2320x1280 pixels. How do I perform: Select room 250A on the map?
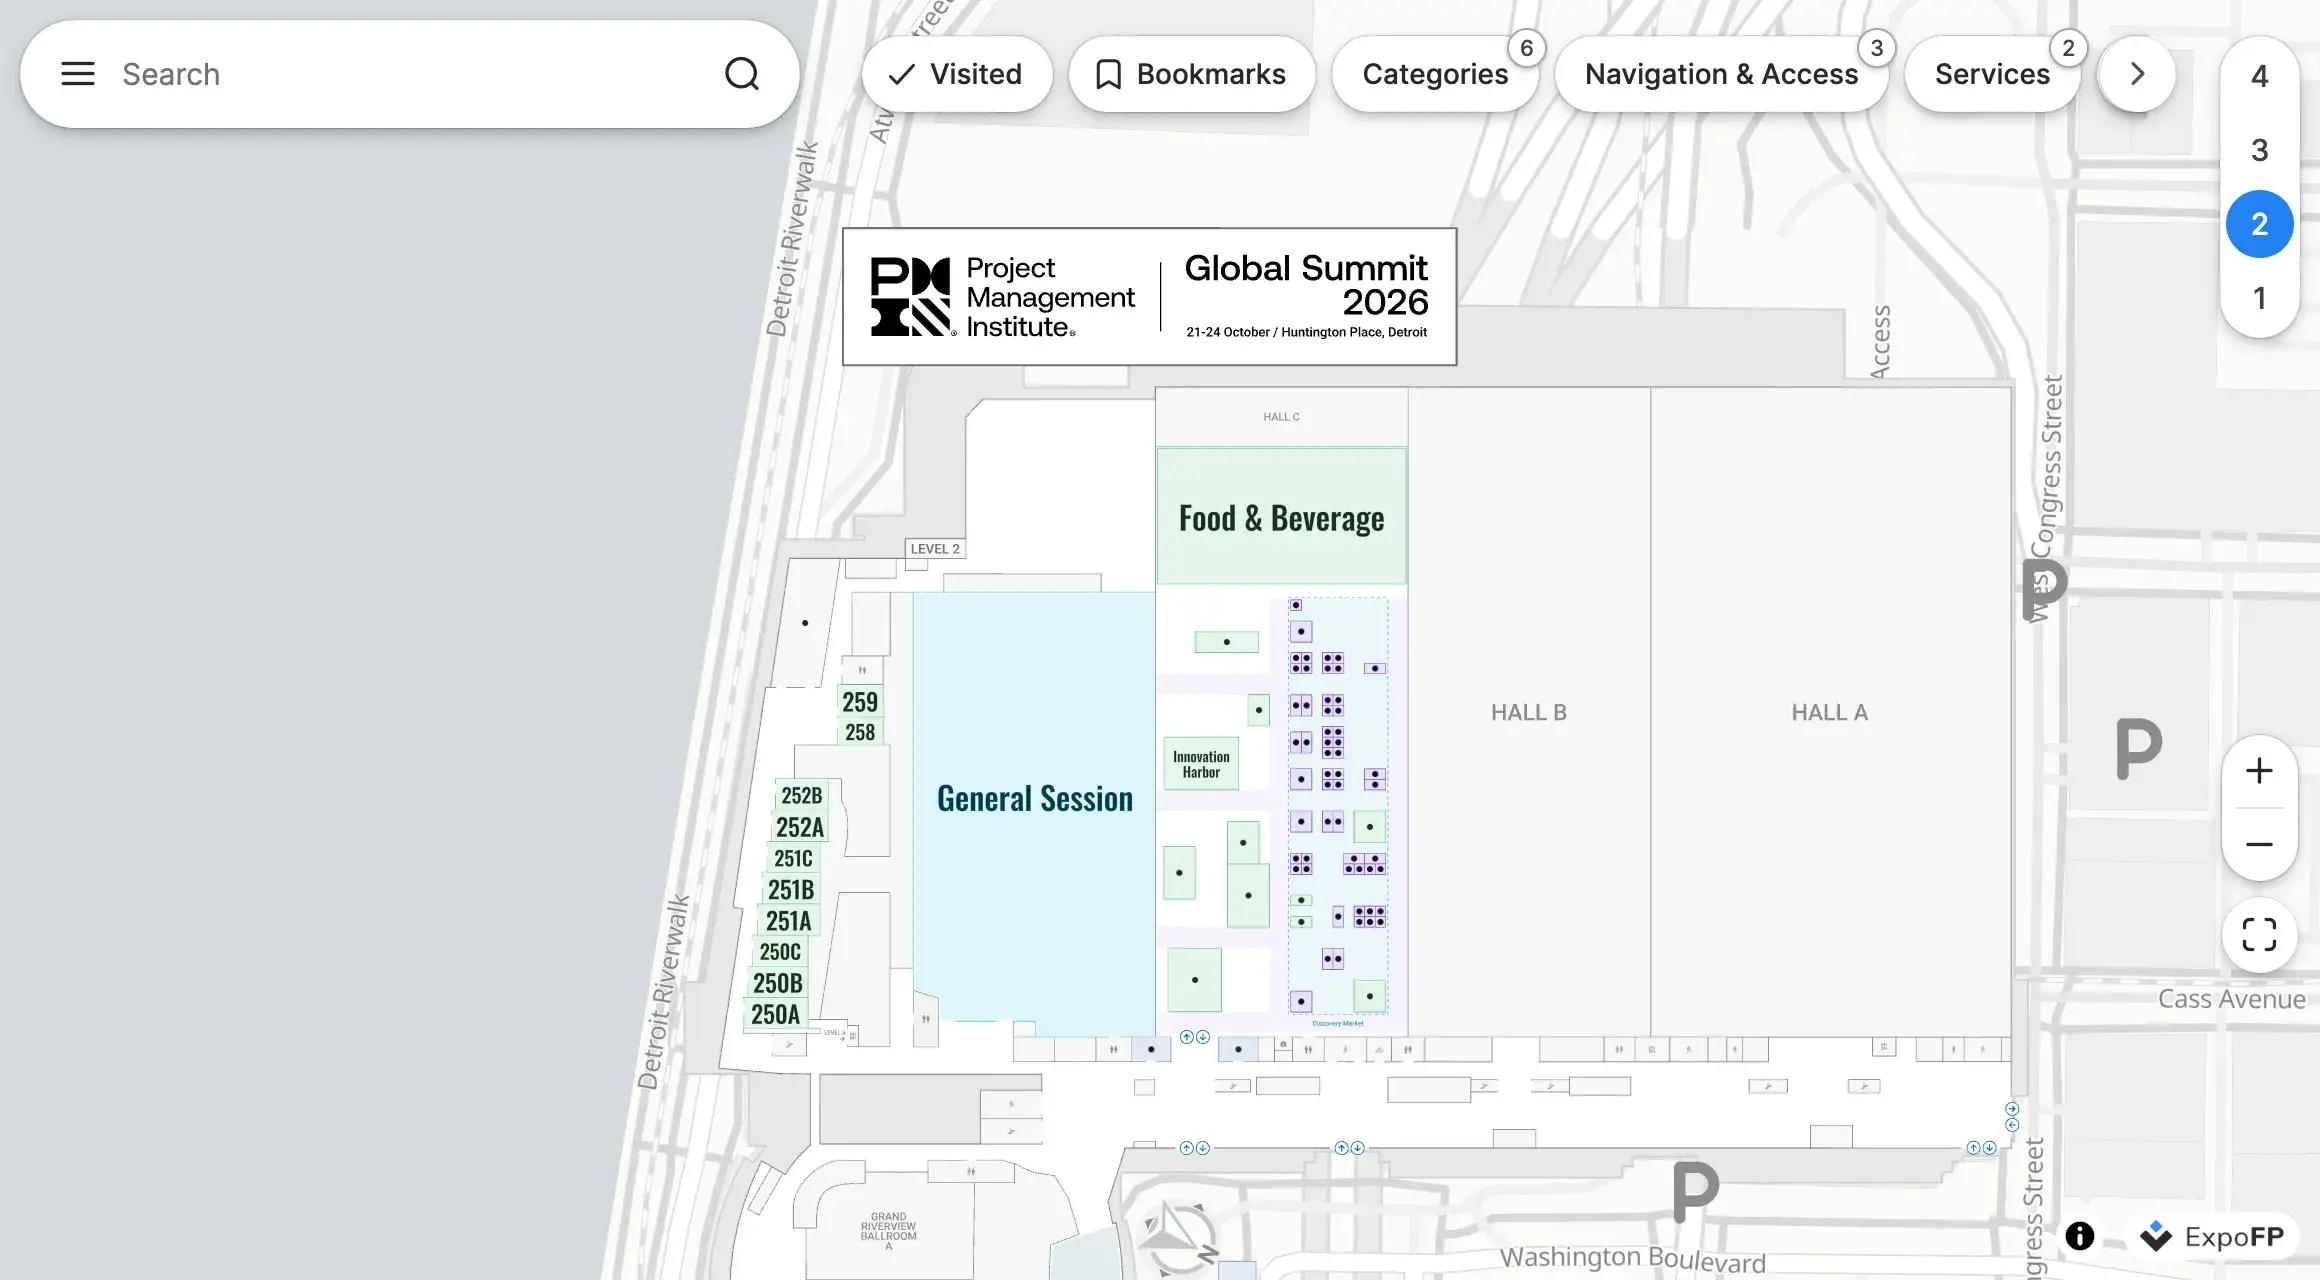coord(775,1014)
